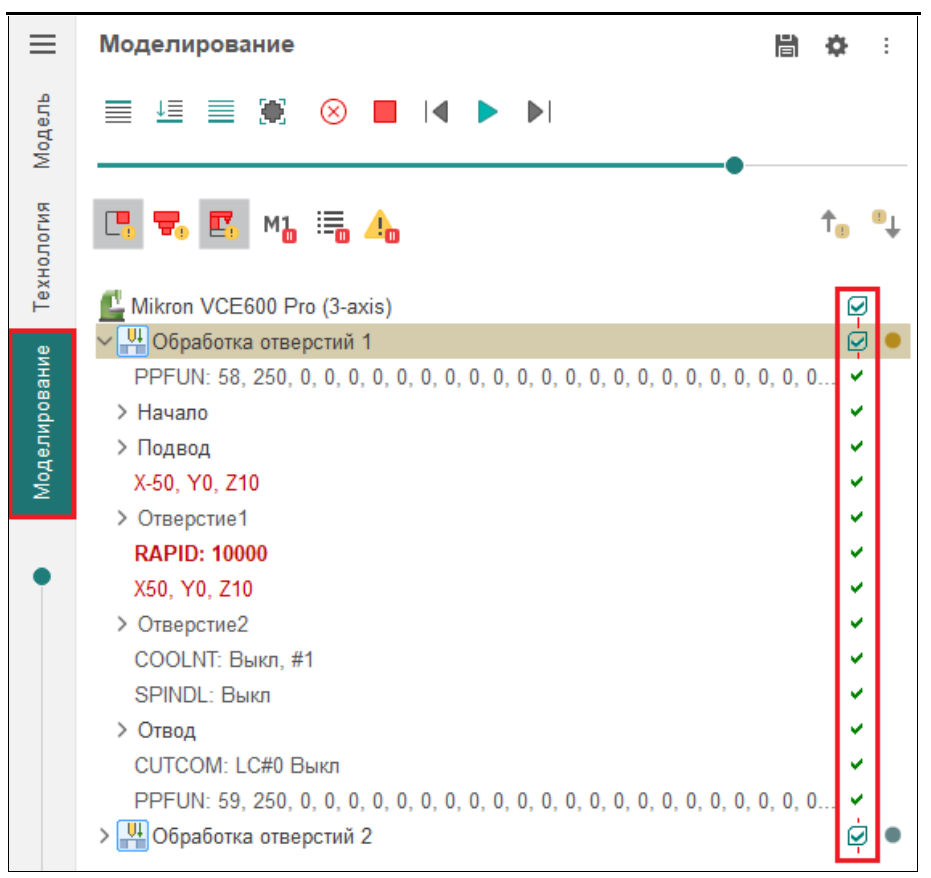Save the simulation with the floppy disk icon
This screenshot has height=878, width=931.
coord(787,46)
